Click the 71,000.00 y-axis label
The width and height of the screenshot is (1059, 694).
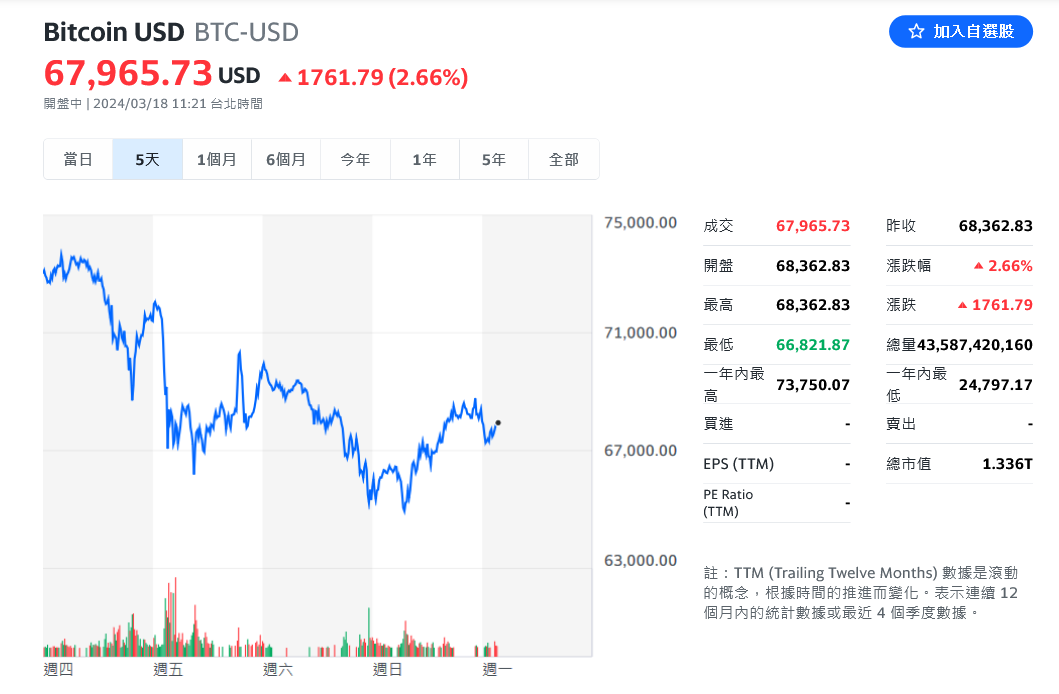click(640, 333)
